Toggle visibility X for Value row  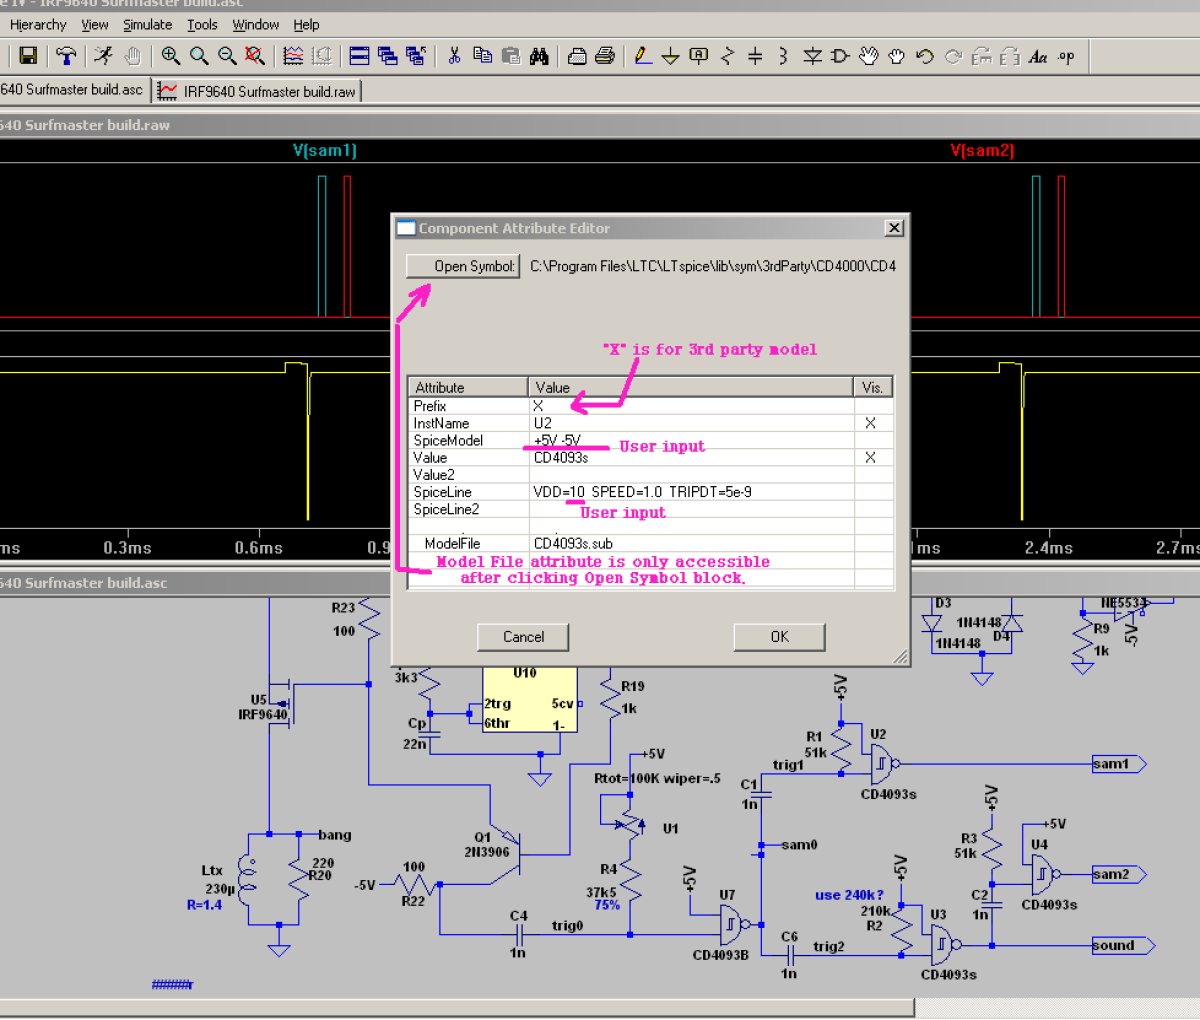tap(870, 457)
